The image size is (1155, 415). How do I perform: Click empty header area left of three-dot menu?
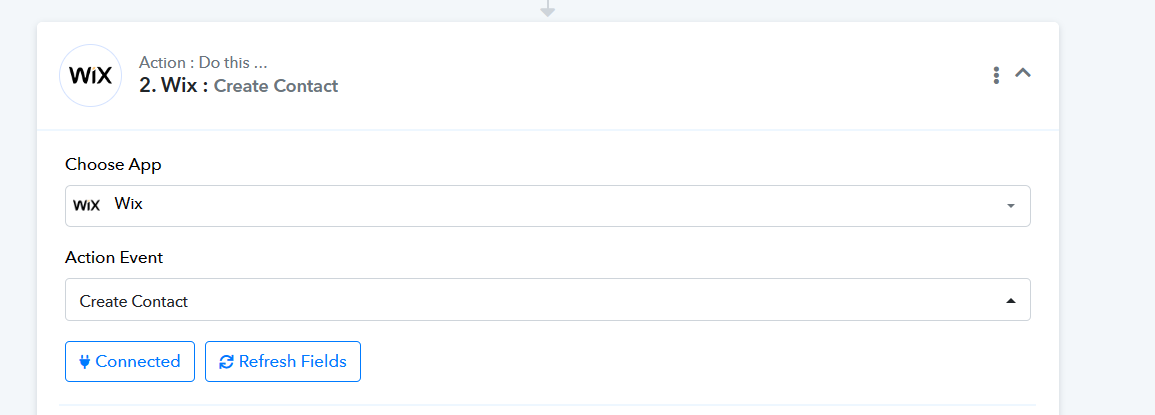(x=700, y=75)
